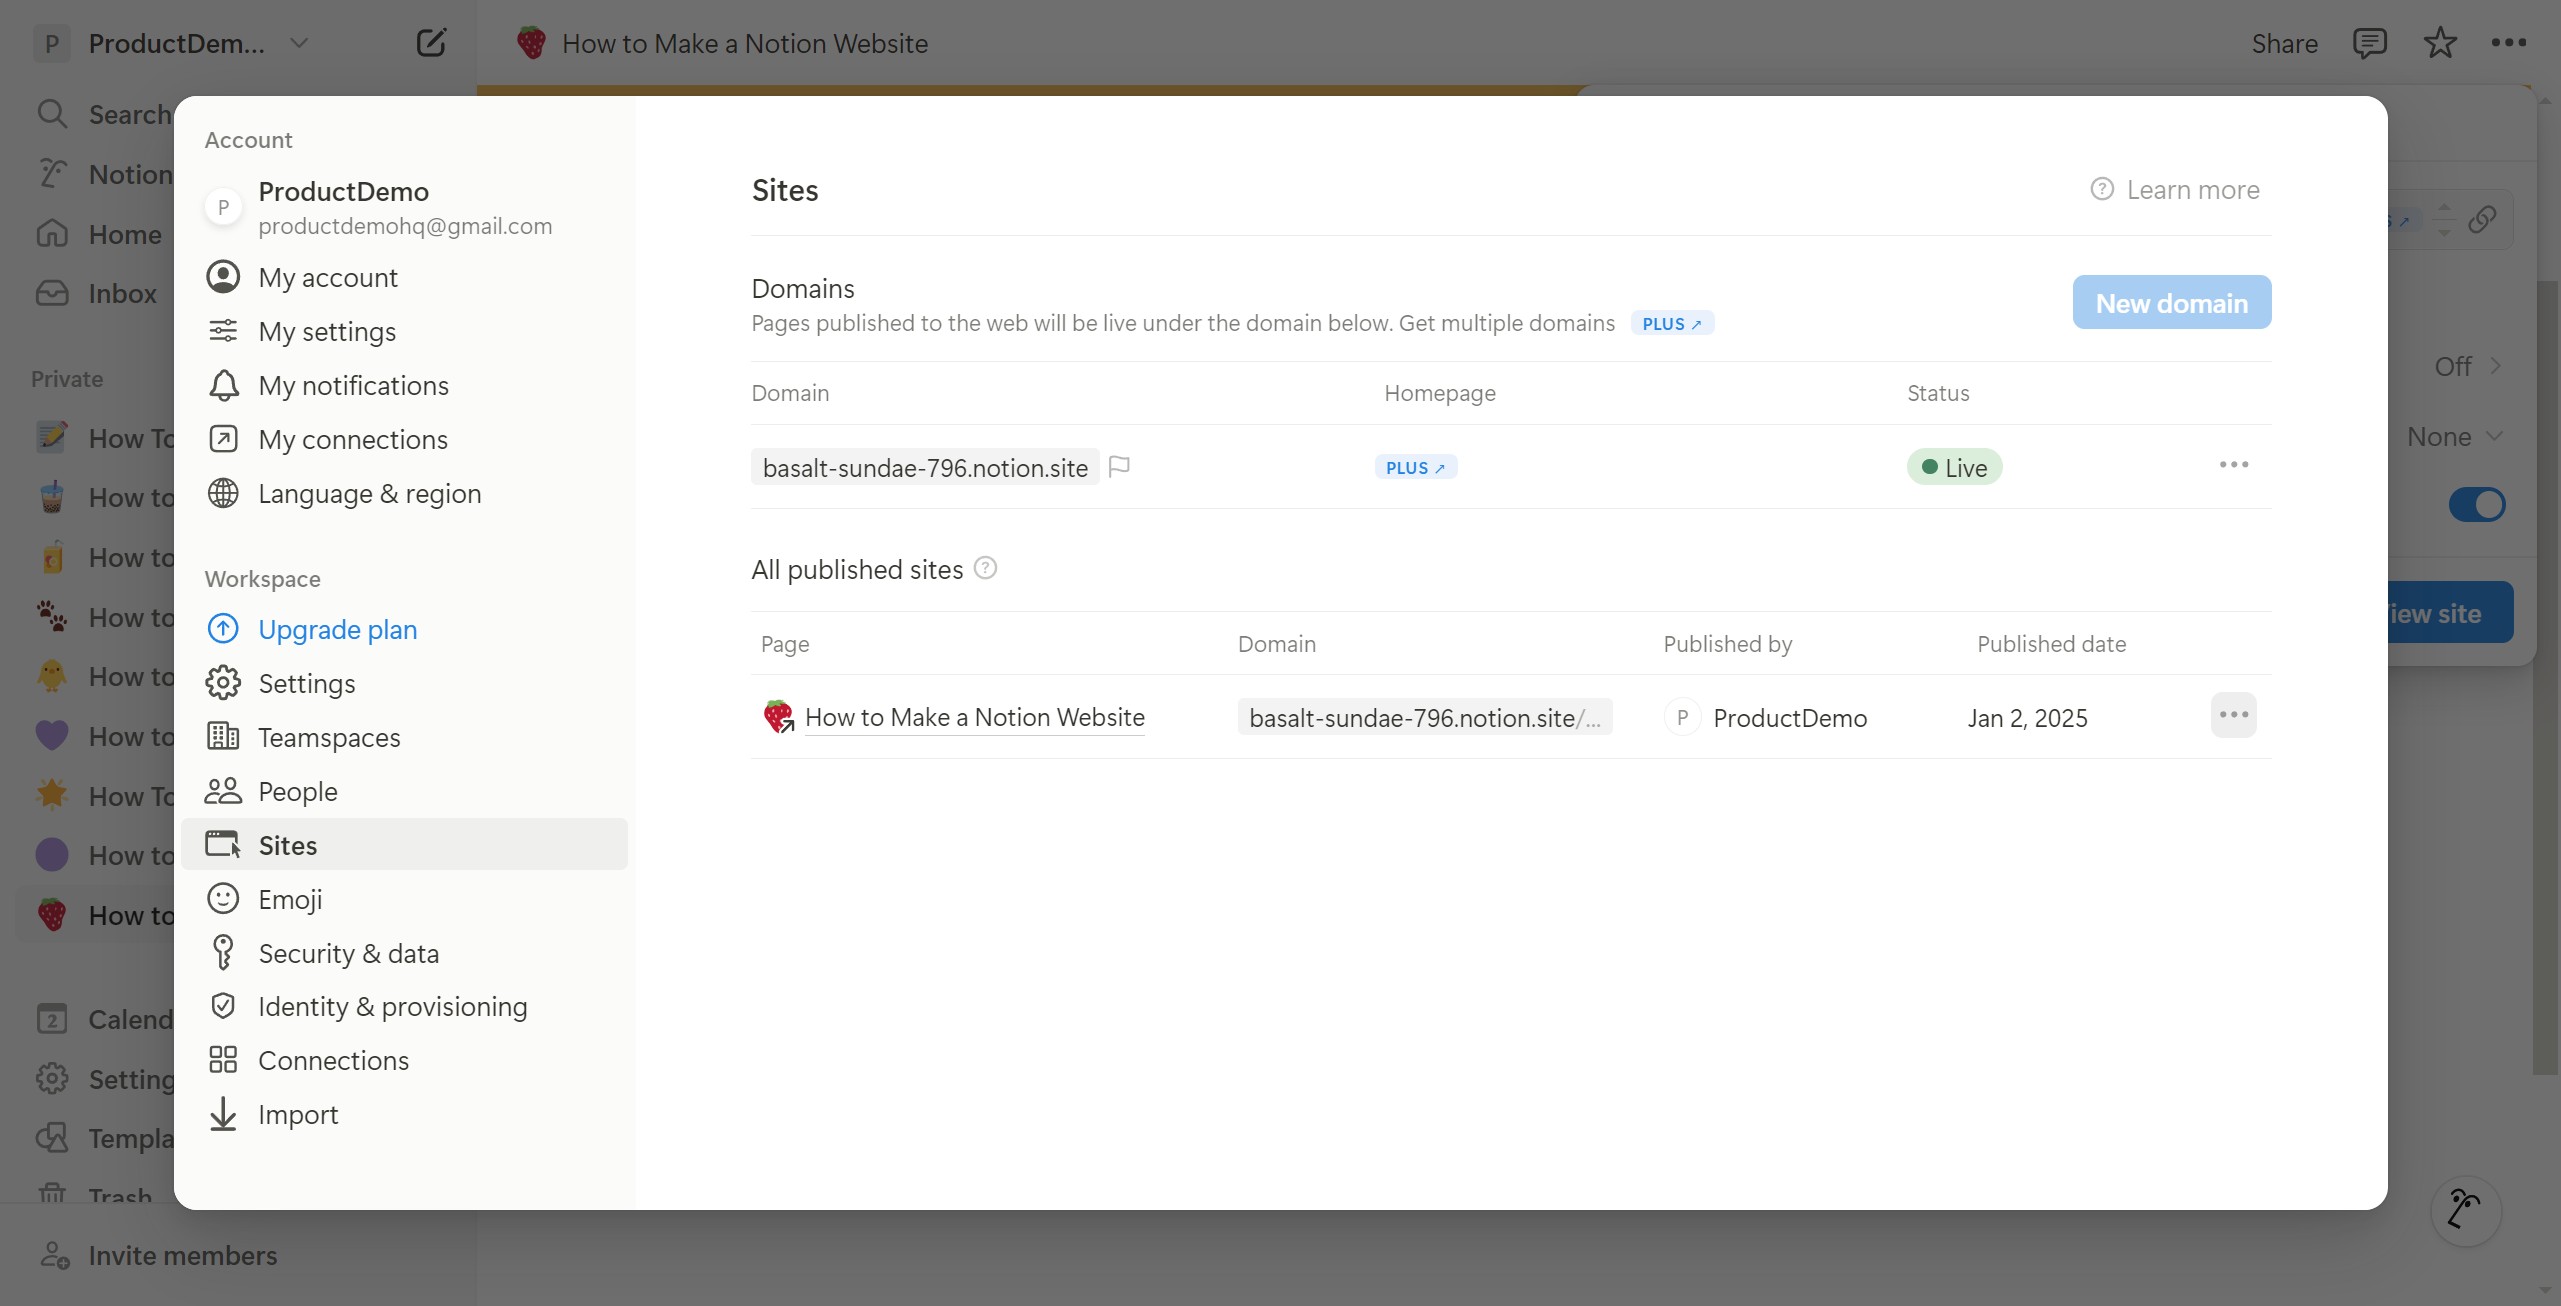Image resolution: width=2561 pixels, height=1306 pixels.
Task: Click Learn more help link
Action: [2175, 189]
